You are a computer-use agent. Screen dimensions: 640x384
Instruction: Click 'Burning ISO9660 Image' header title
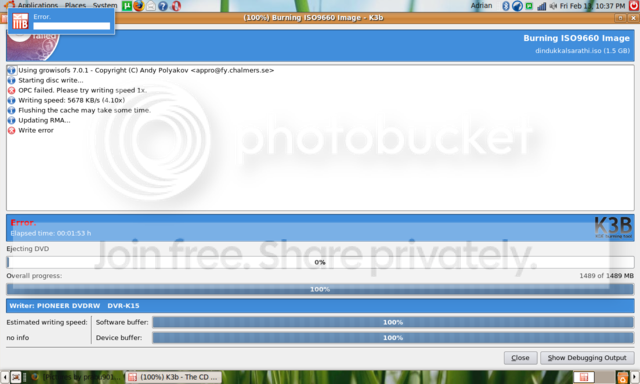(x=576, y=38)
